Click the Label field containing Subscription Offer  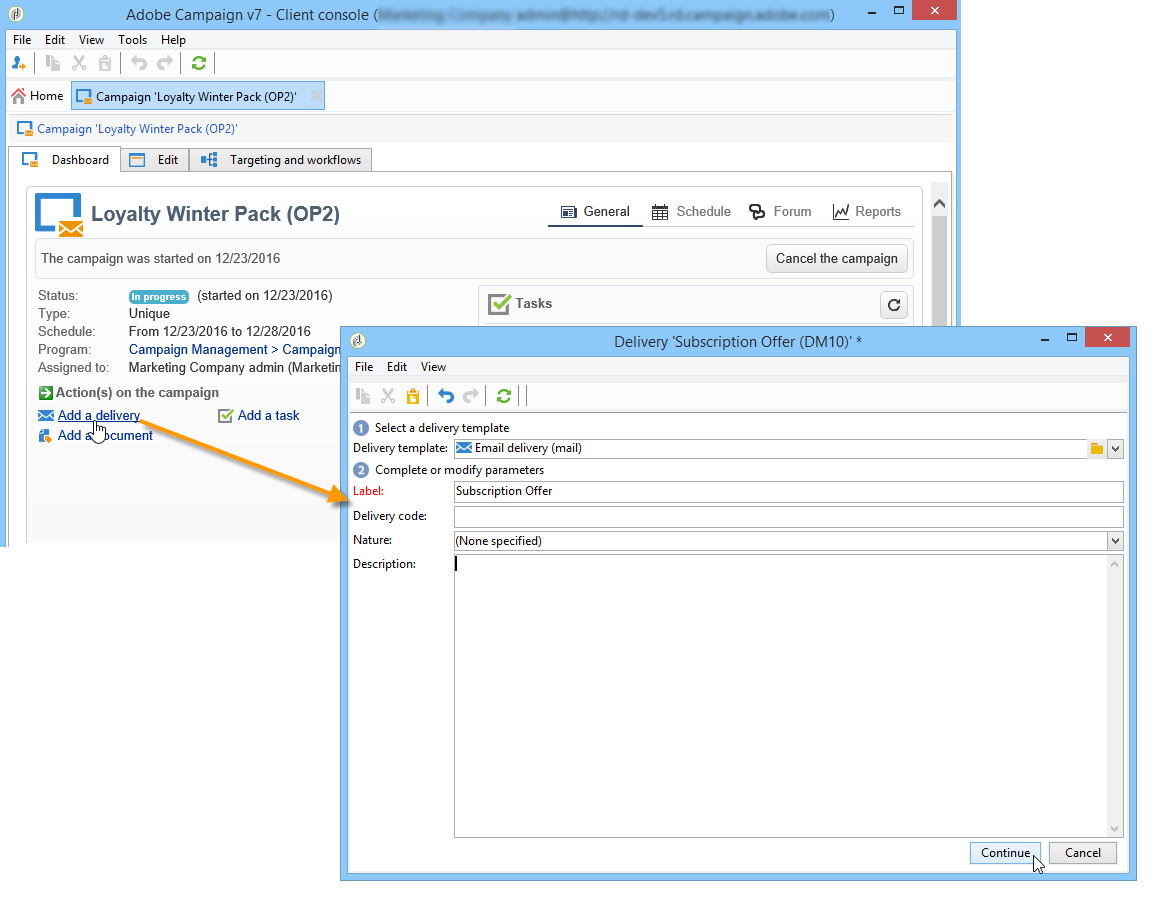(x=788, y=492)
